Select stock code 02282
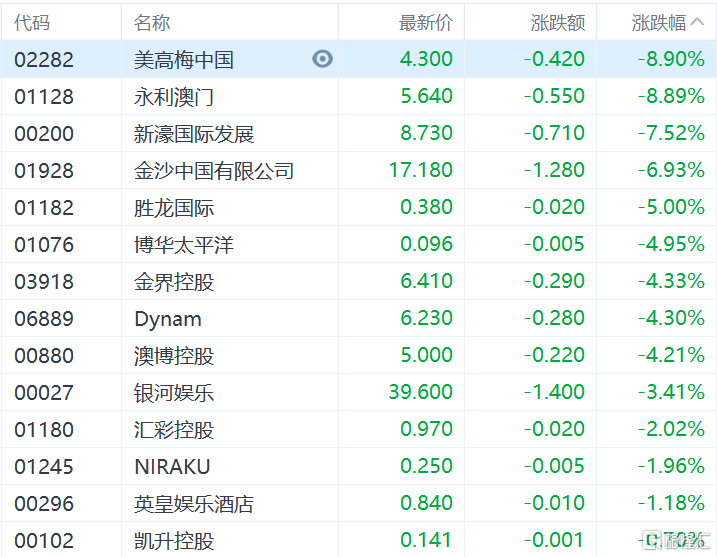717x557 pixels. [x=44, y=59]
